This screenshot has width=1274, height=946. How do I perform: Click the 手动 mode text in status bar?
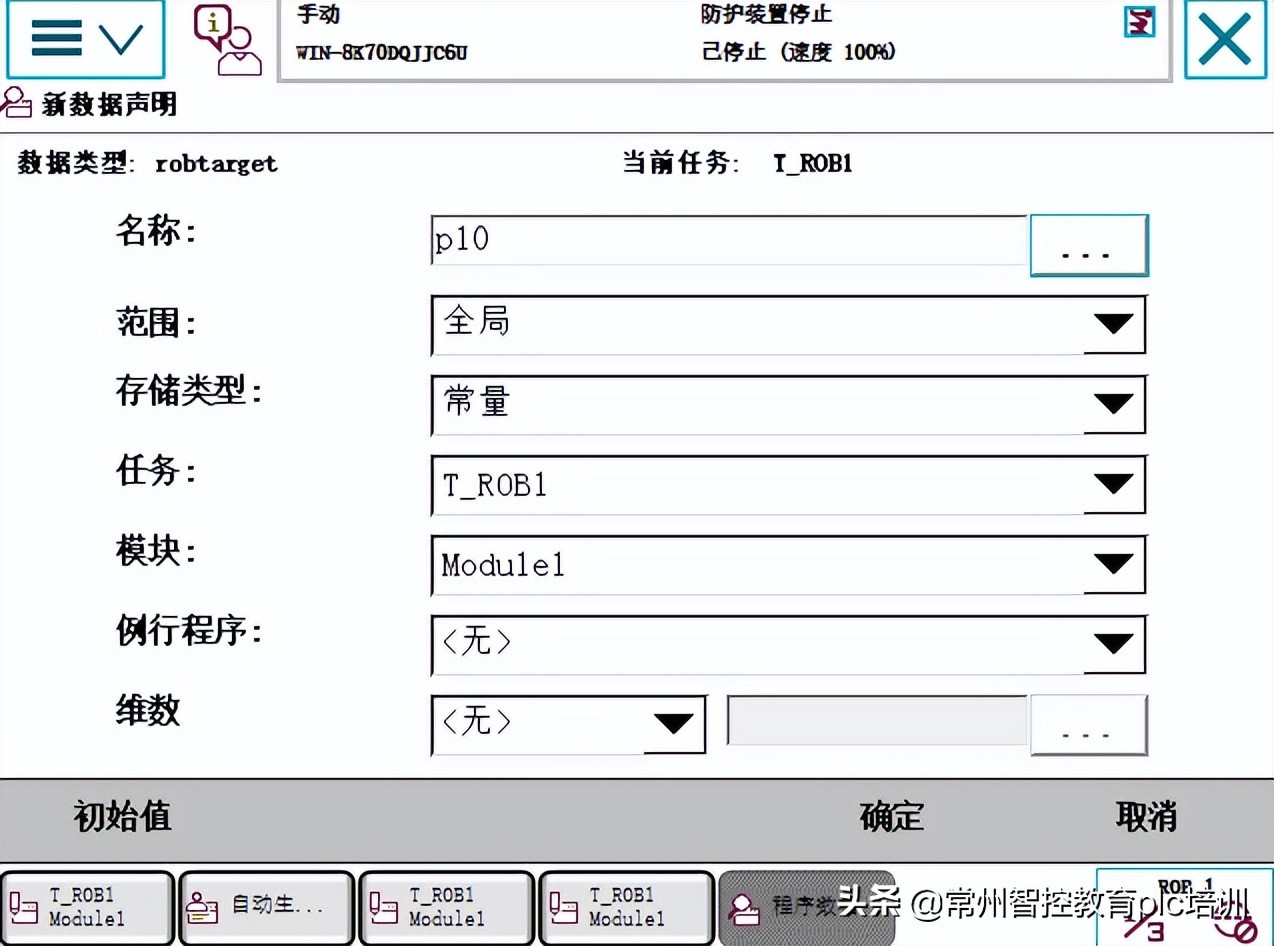[x=318, y=15]
